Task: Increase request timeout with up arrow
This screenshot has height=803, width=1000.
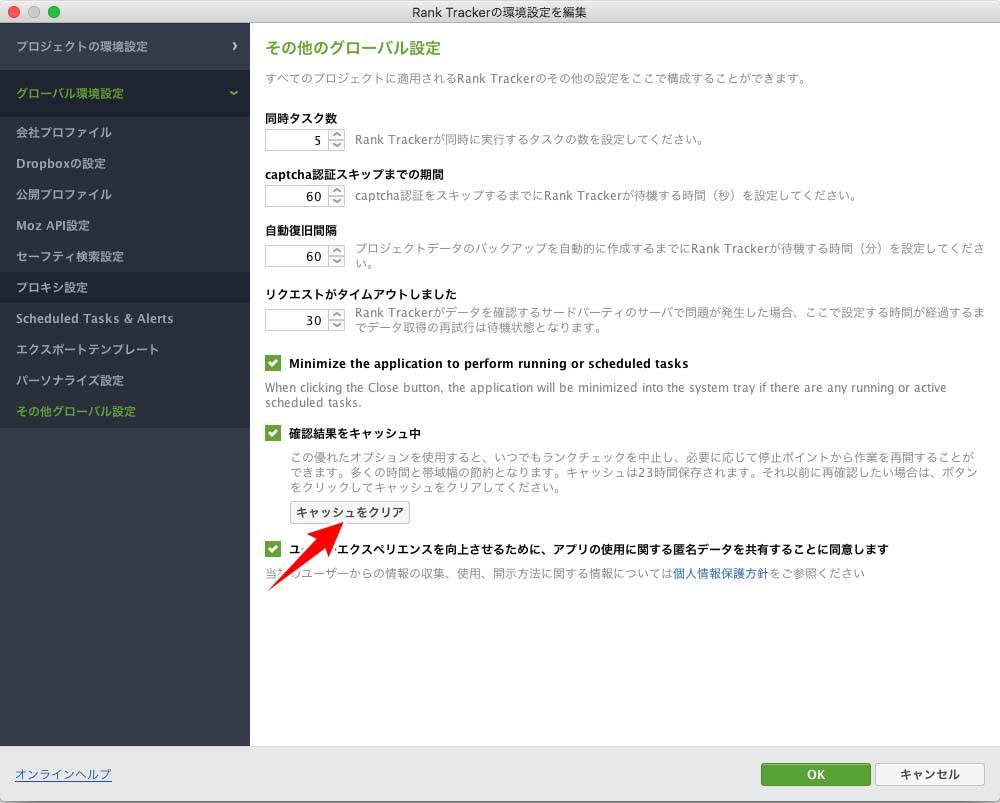Action: click(337, 314)
